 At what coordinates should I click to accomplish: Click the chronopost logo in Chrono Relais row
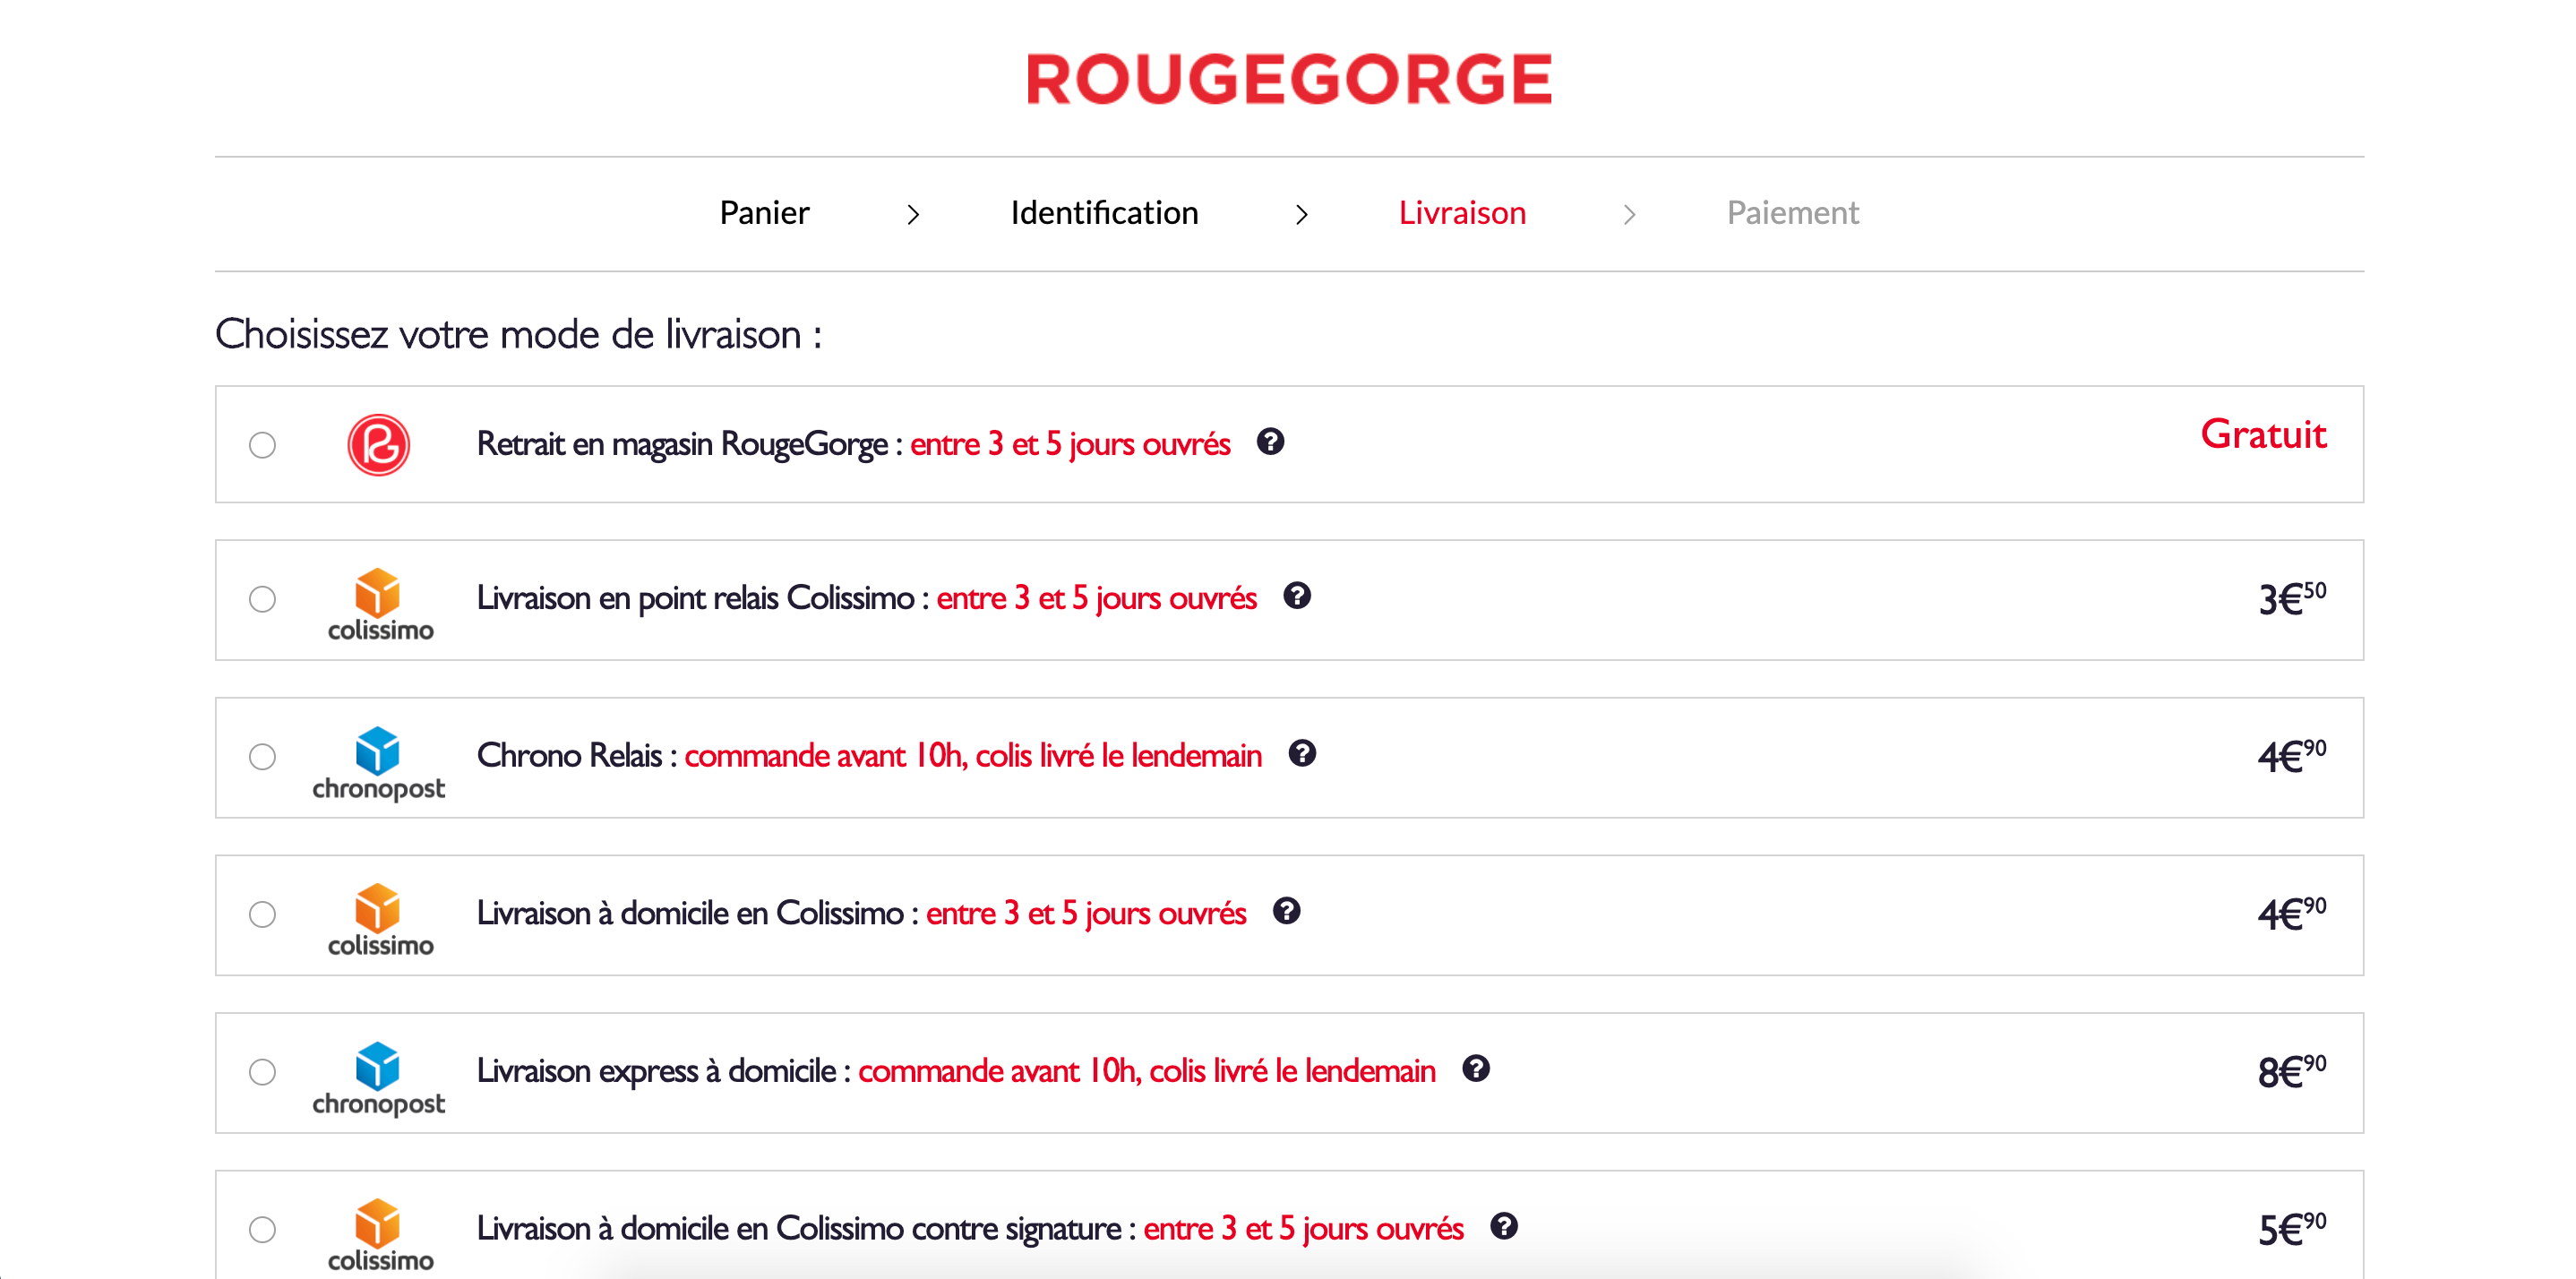point(379,765)
